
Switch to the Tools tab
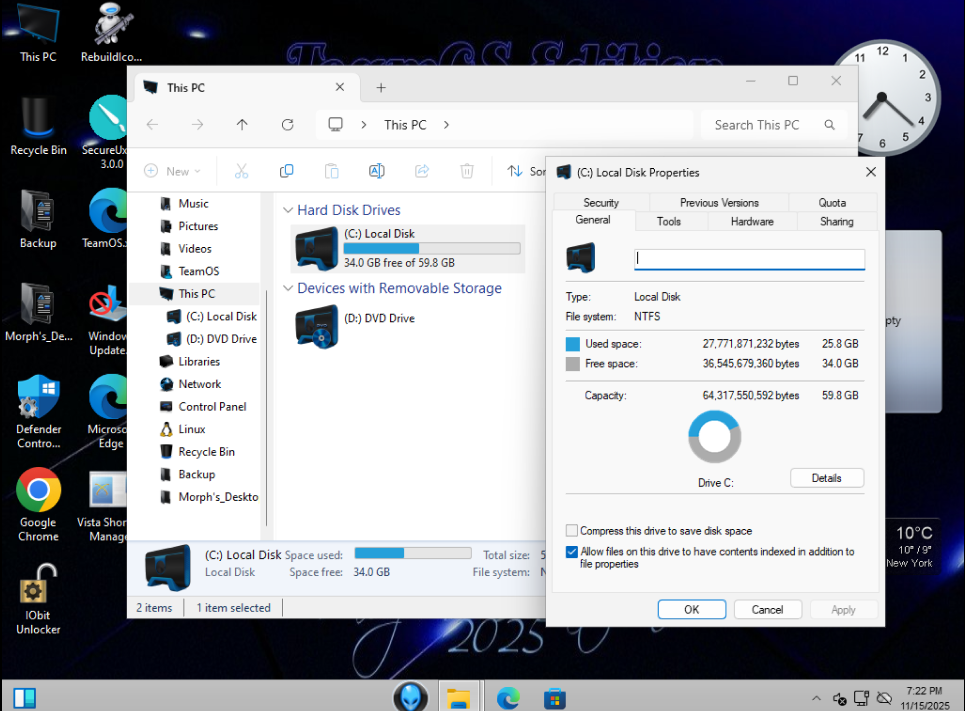coord(669,221)
